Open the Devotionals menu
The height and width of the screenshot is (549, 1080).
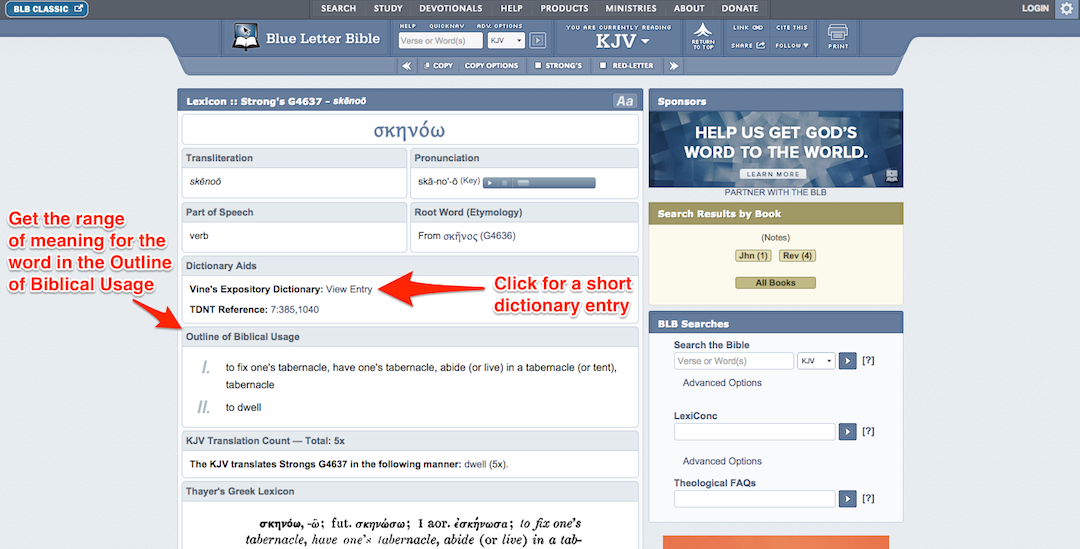coord(450,8)
